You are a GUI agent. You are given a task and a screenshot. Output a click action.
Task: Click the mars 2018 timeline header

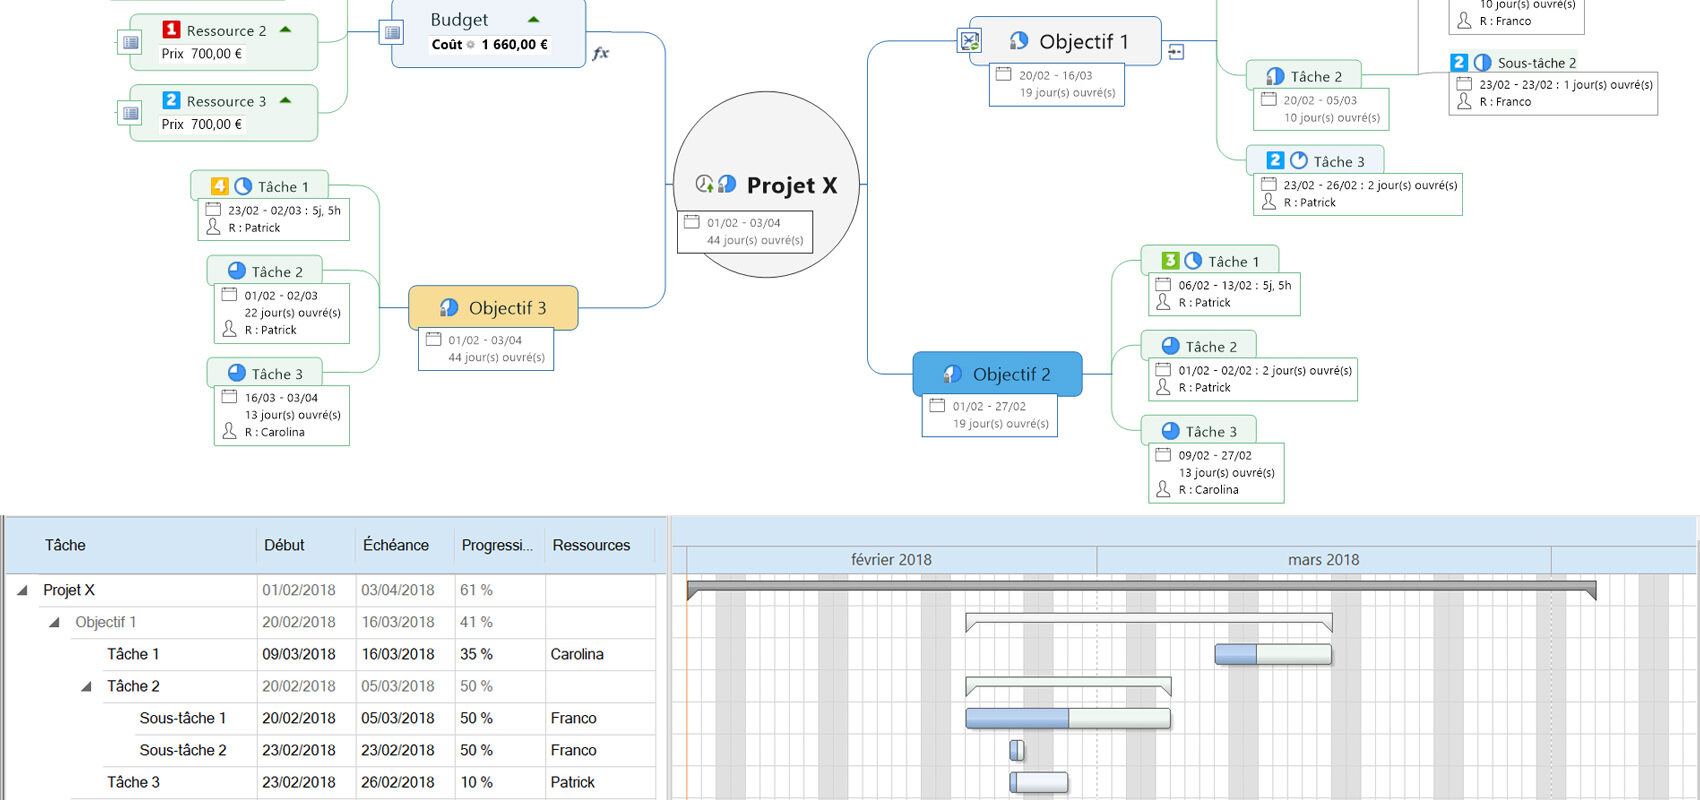(1323, 560)
